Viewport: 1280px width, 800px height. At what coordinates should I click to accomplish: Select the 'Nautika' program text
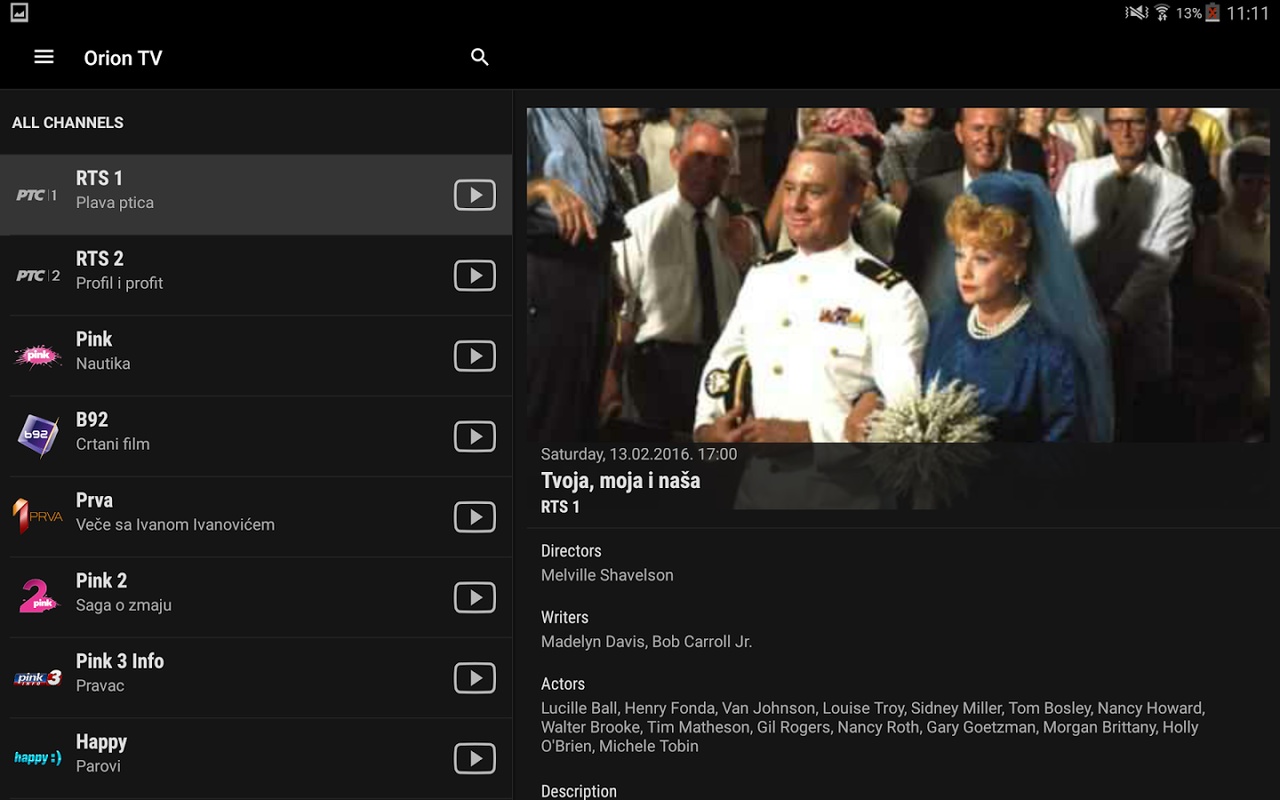(x=103, y=364)
